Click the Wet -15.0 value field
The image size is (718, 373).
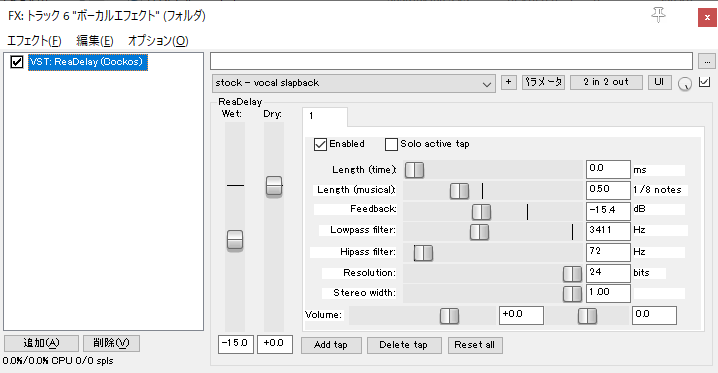(x=236, y=344)
